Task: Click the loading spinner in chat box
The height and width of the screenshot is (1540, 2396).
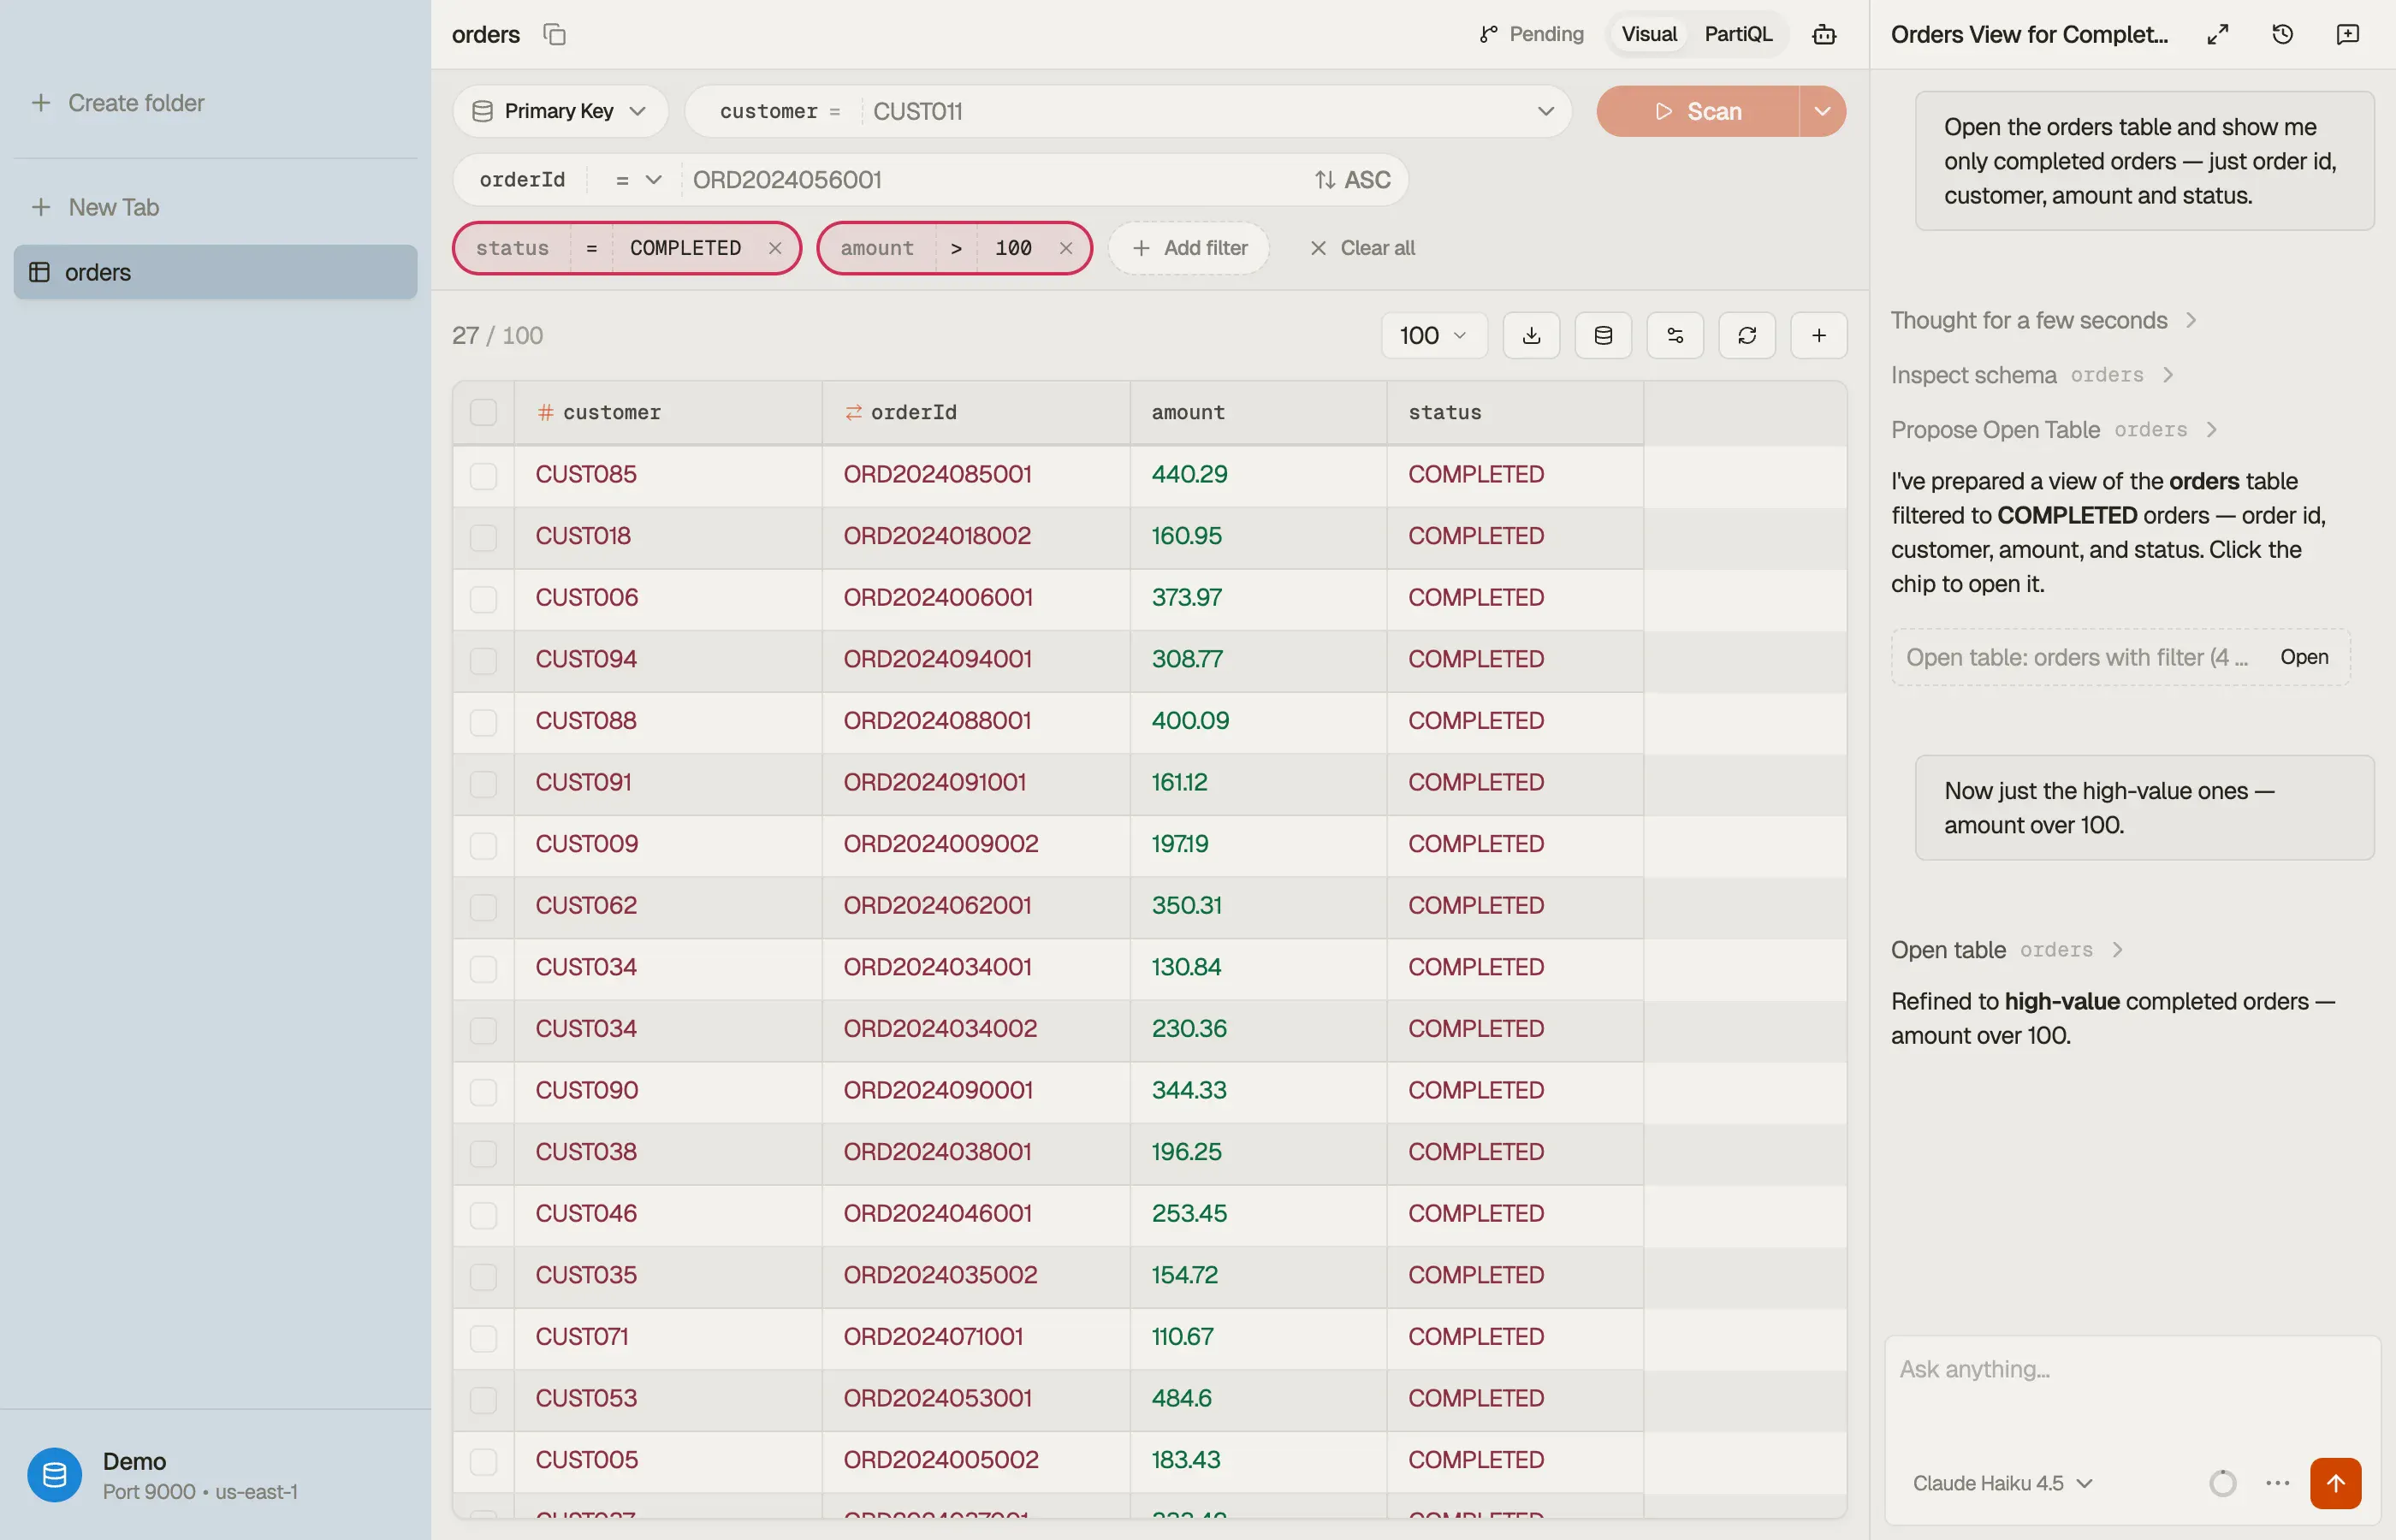Action: (x=2222, y=1483)
